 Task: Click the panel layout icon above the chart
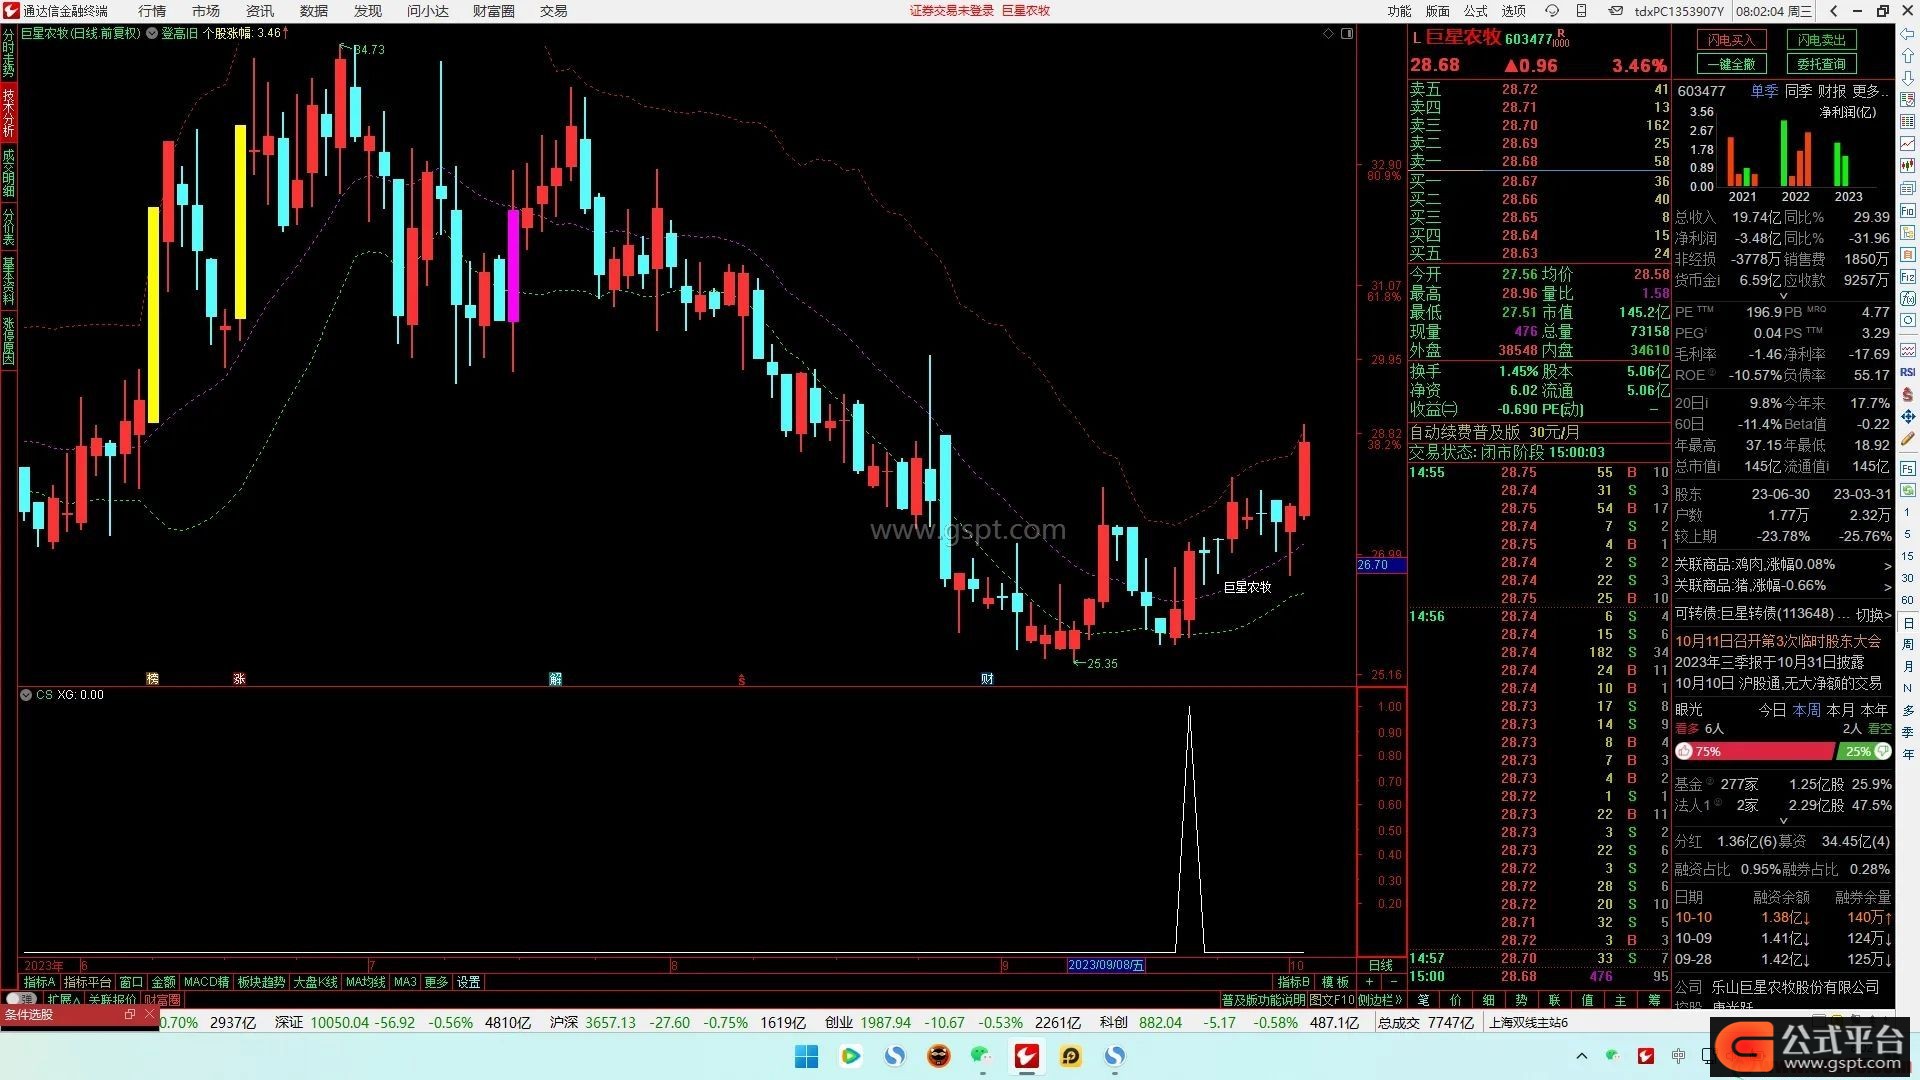point(1347,33)
